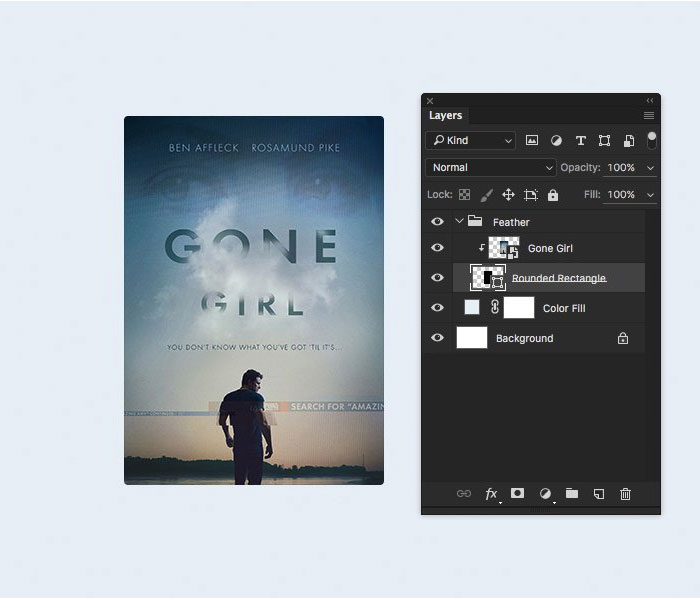Viewport: 700px width, 598px height.
Task: Select the Background layer thumbnail
Action: pyautogui.click(x=472, y=337)
